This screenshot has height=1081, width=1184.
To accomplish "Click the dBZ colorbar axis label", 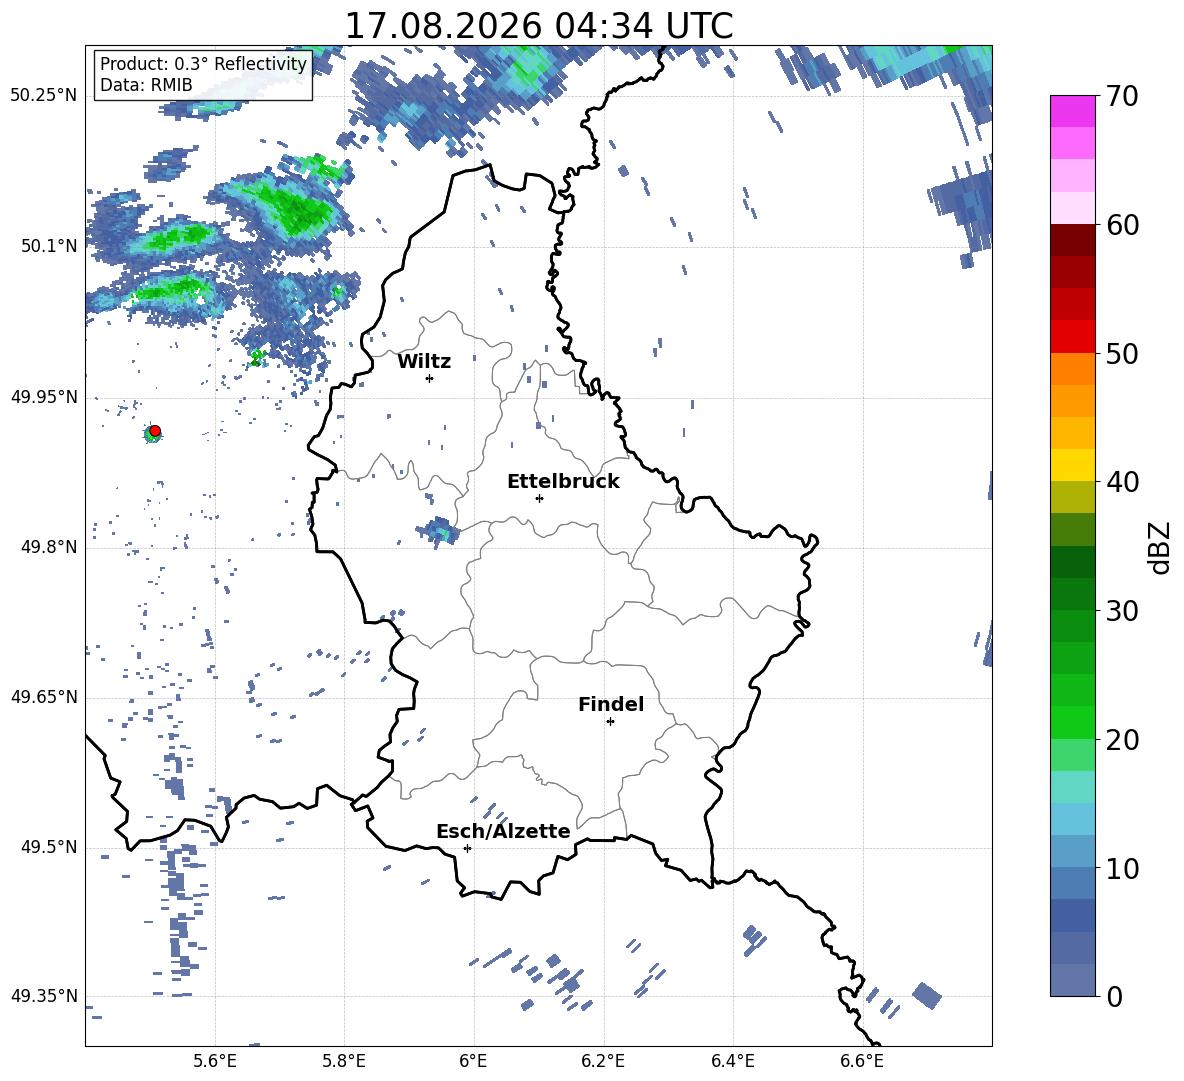I will tap(1160, 547).
